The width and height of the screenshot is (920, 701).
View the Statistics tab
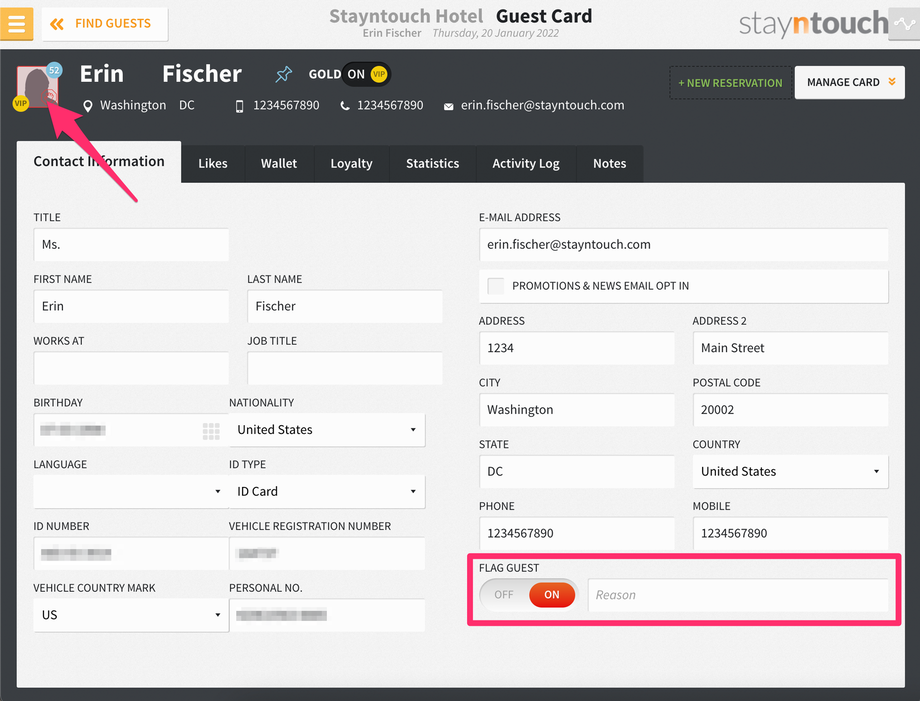coord(432,164)
